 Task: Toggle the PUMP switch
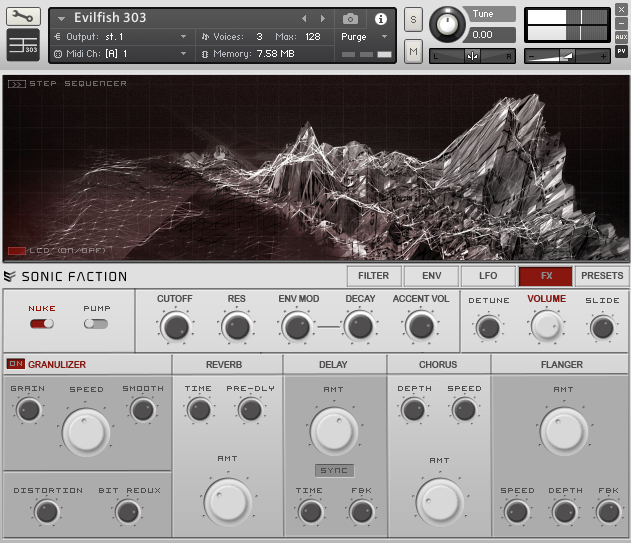pyautogui.click(x=96, y=324)
